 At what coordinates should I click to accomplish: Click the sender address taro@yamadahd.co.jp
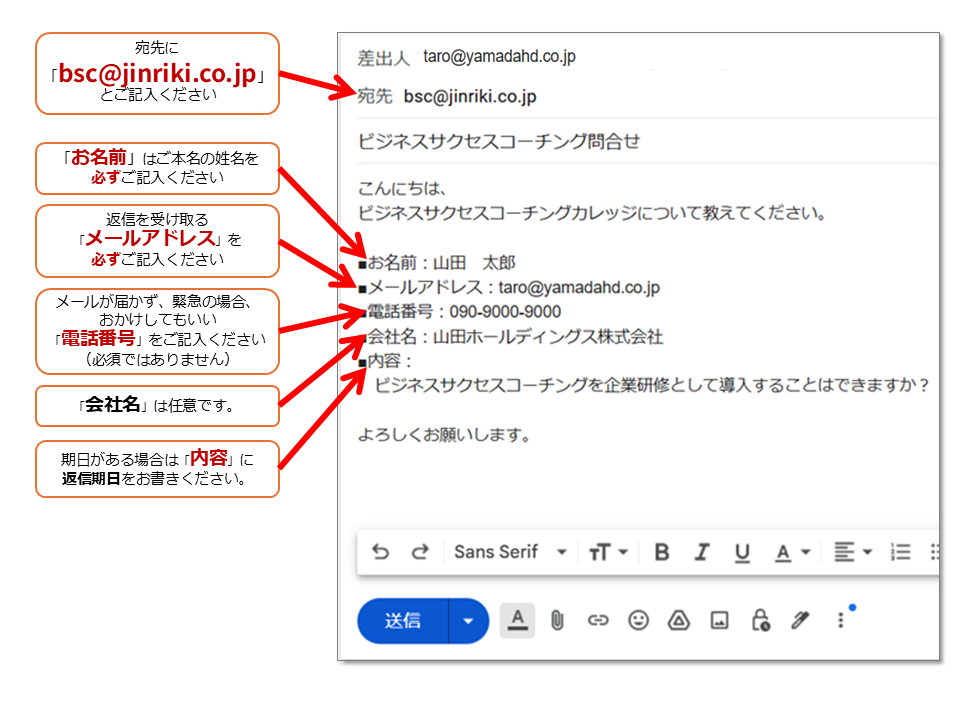click(x=499, y=56)
